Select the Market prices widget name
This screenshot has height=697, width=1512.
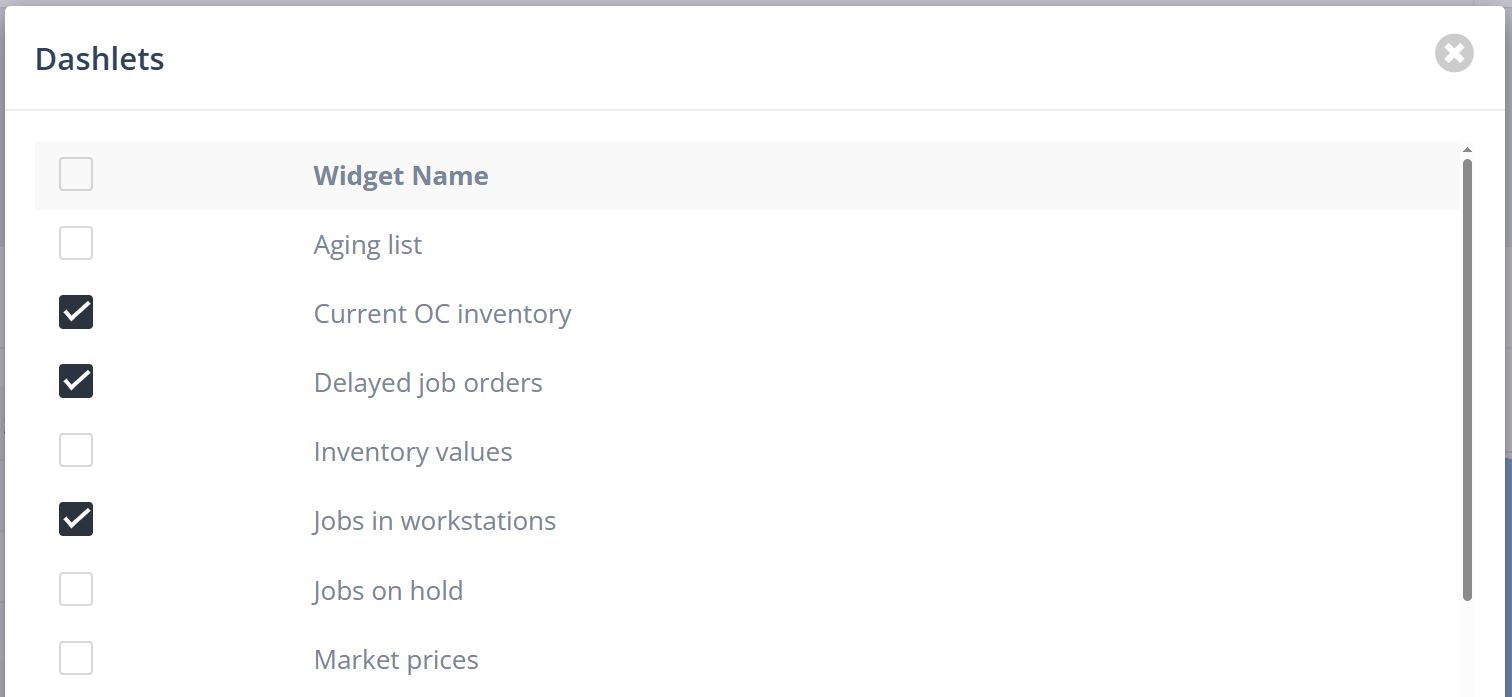click(396, 660)
